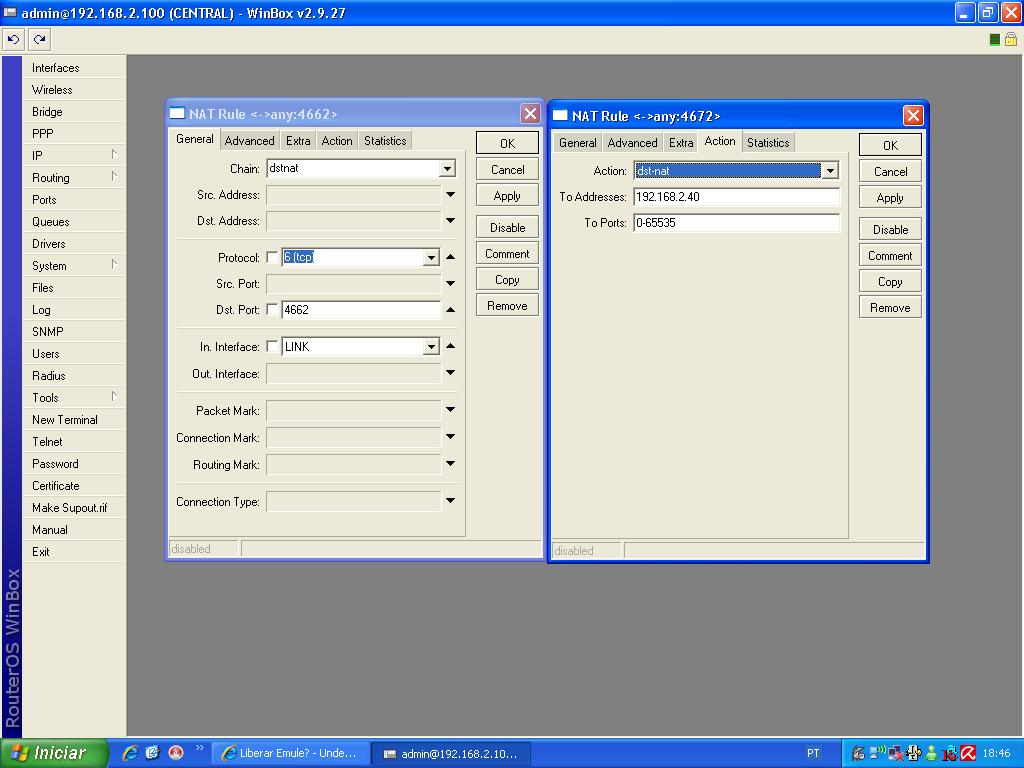Launch Internet Explorer from quick launch
The height and width of the screenshot is (768, 1024).
pos(130,753)
